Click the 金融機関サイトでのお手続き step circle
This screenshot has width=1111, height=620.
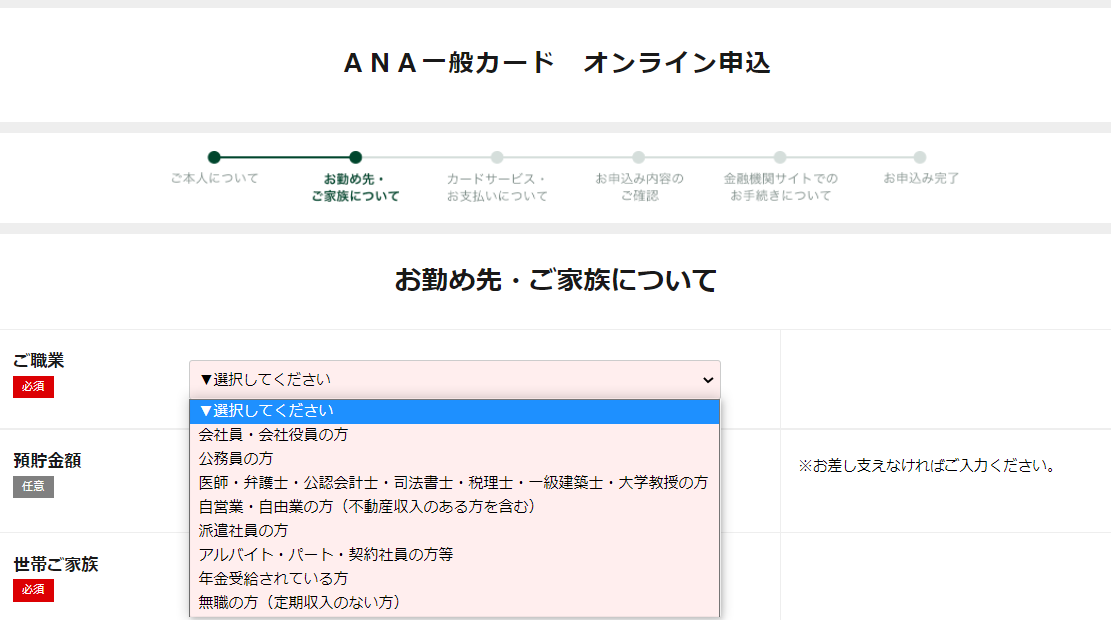click(x=780, y=158)
